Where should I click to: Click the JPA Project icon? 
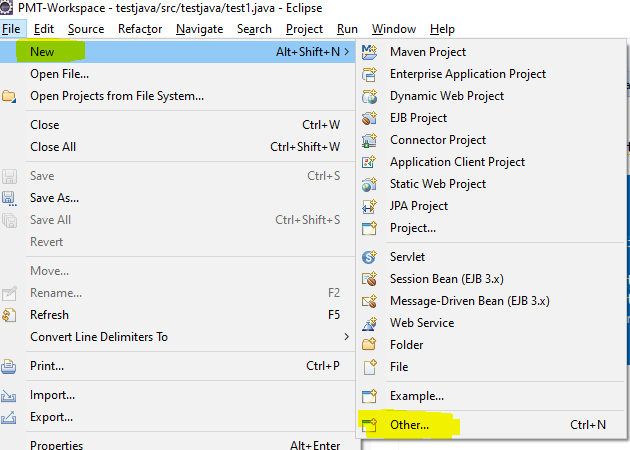(369, 206)
